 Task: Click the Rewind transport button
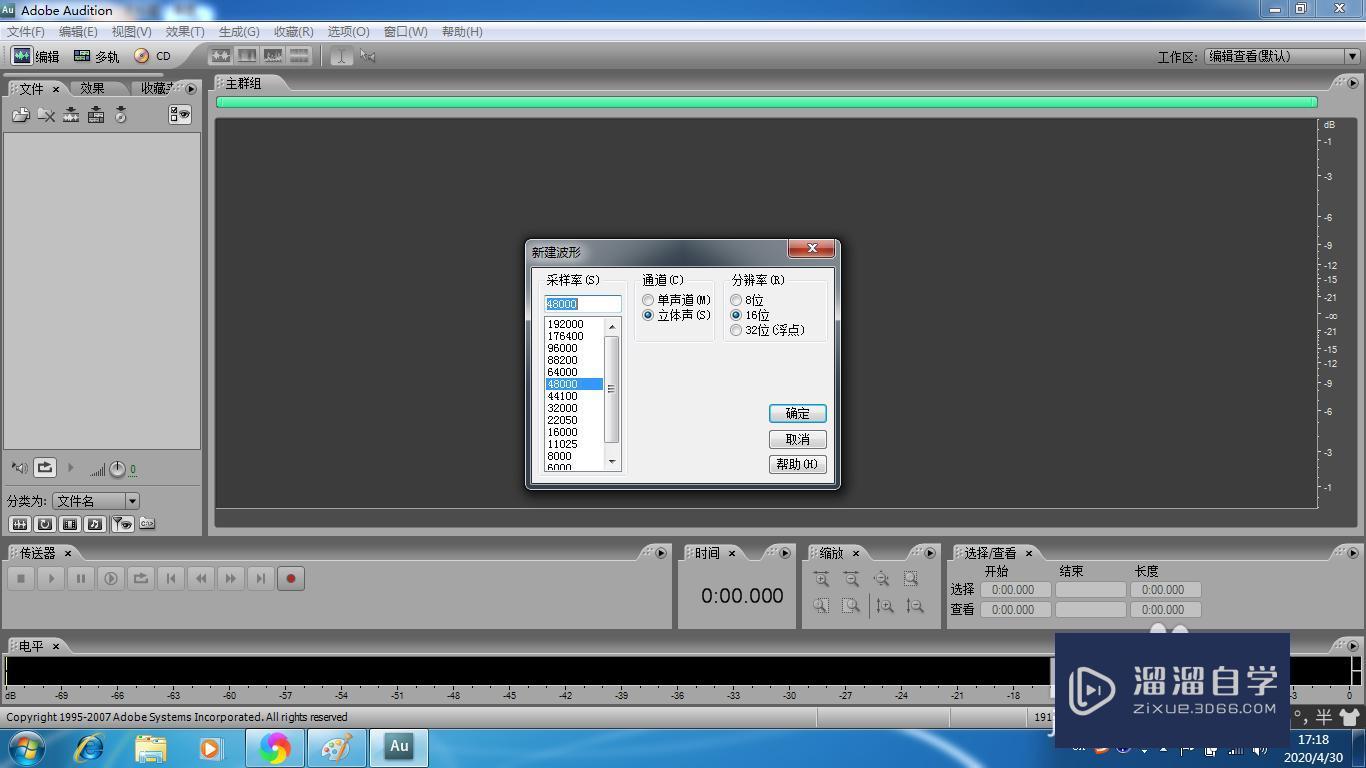click(201, 578)
